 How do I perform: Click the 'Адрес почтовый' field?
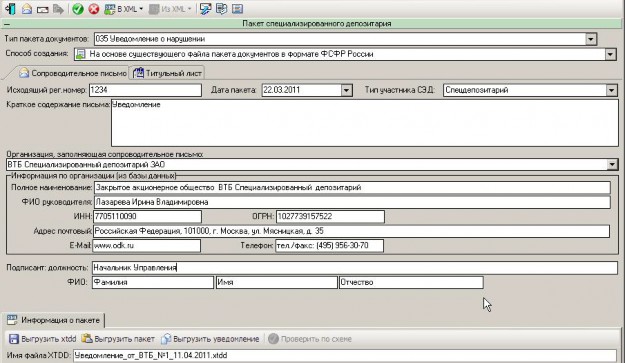[351, 231]
